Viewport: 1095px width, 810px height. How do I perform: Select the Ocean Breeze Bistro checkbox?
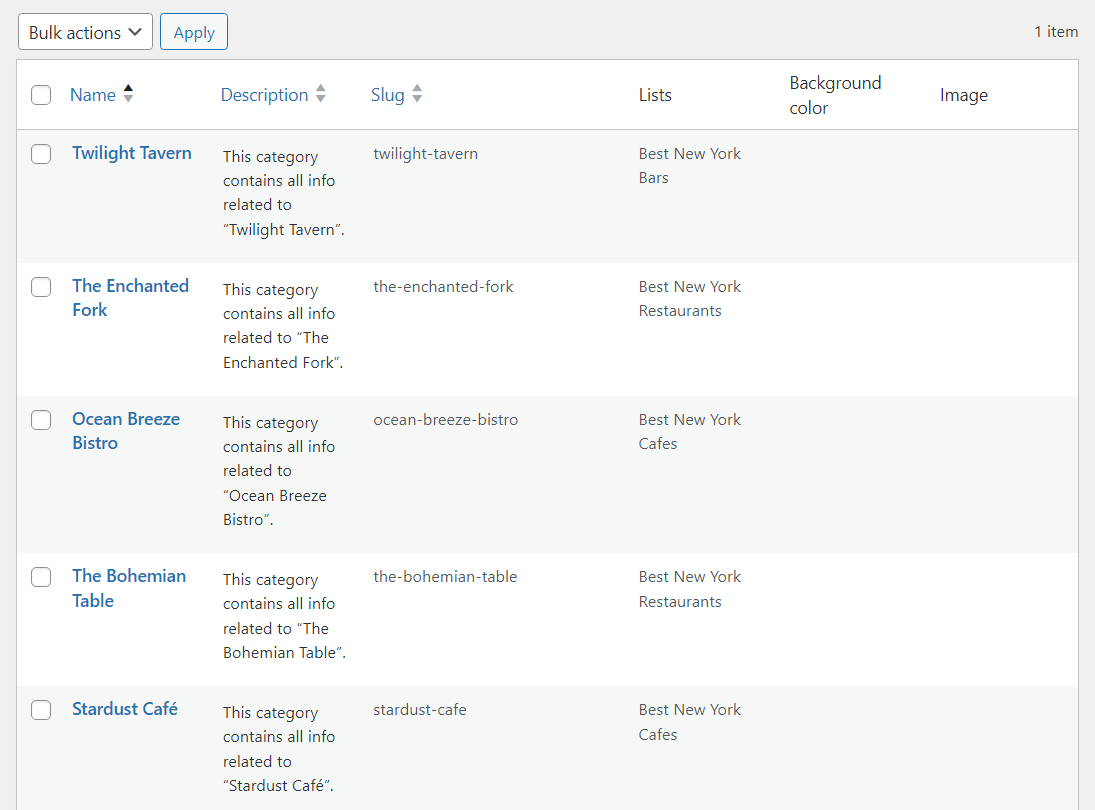click(x=41, y=420)
